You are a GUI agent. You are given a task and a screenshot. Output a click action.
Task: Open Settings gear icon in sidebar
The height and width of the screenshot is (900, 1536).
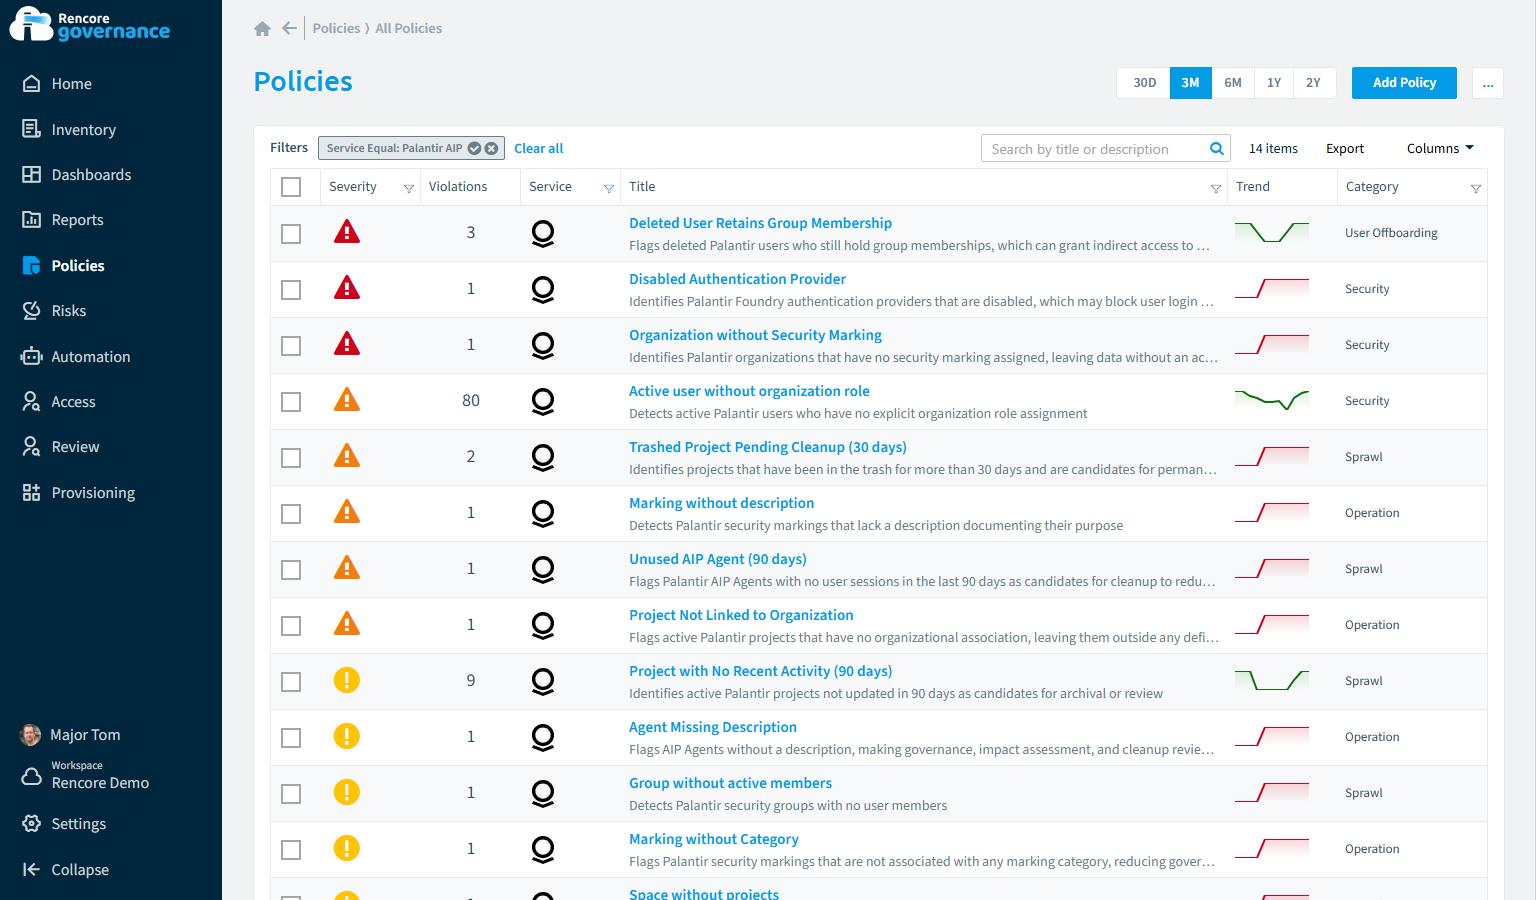(32, 824)
